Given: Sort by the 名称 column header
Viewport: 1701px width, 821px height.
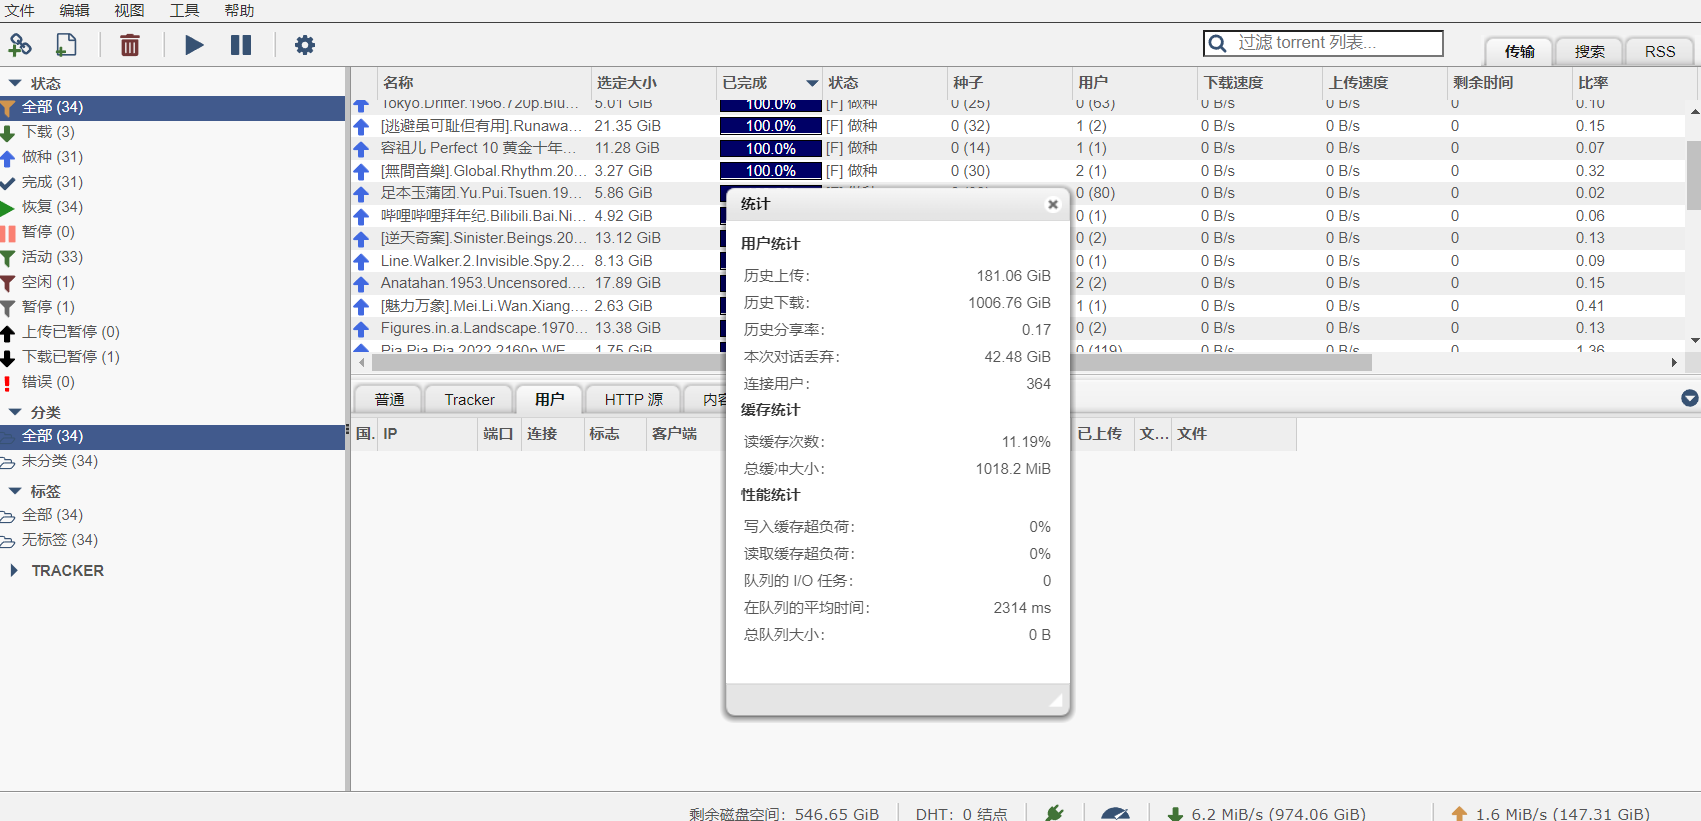Looking at the screenshot, I should [484, 83].
